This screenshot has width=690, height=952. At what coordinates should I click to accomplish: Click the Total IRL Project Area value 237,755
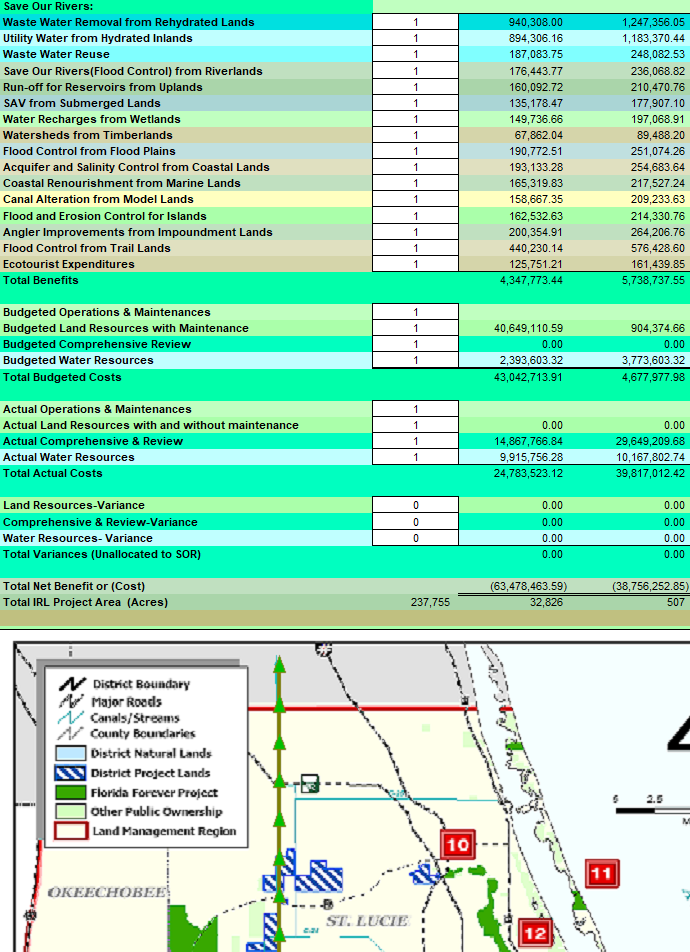tap(430, 602)
